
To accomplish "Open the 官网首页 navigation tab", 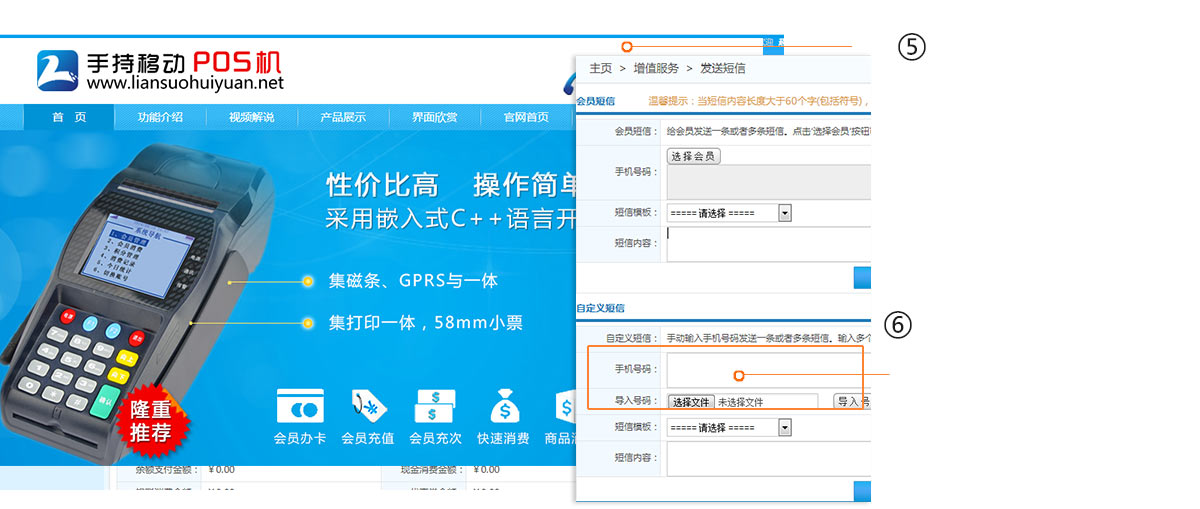I will (526, 117).
